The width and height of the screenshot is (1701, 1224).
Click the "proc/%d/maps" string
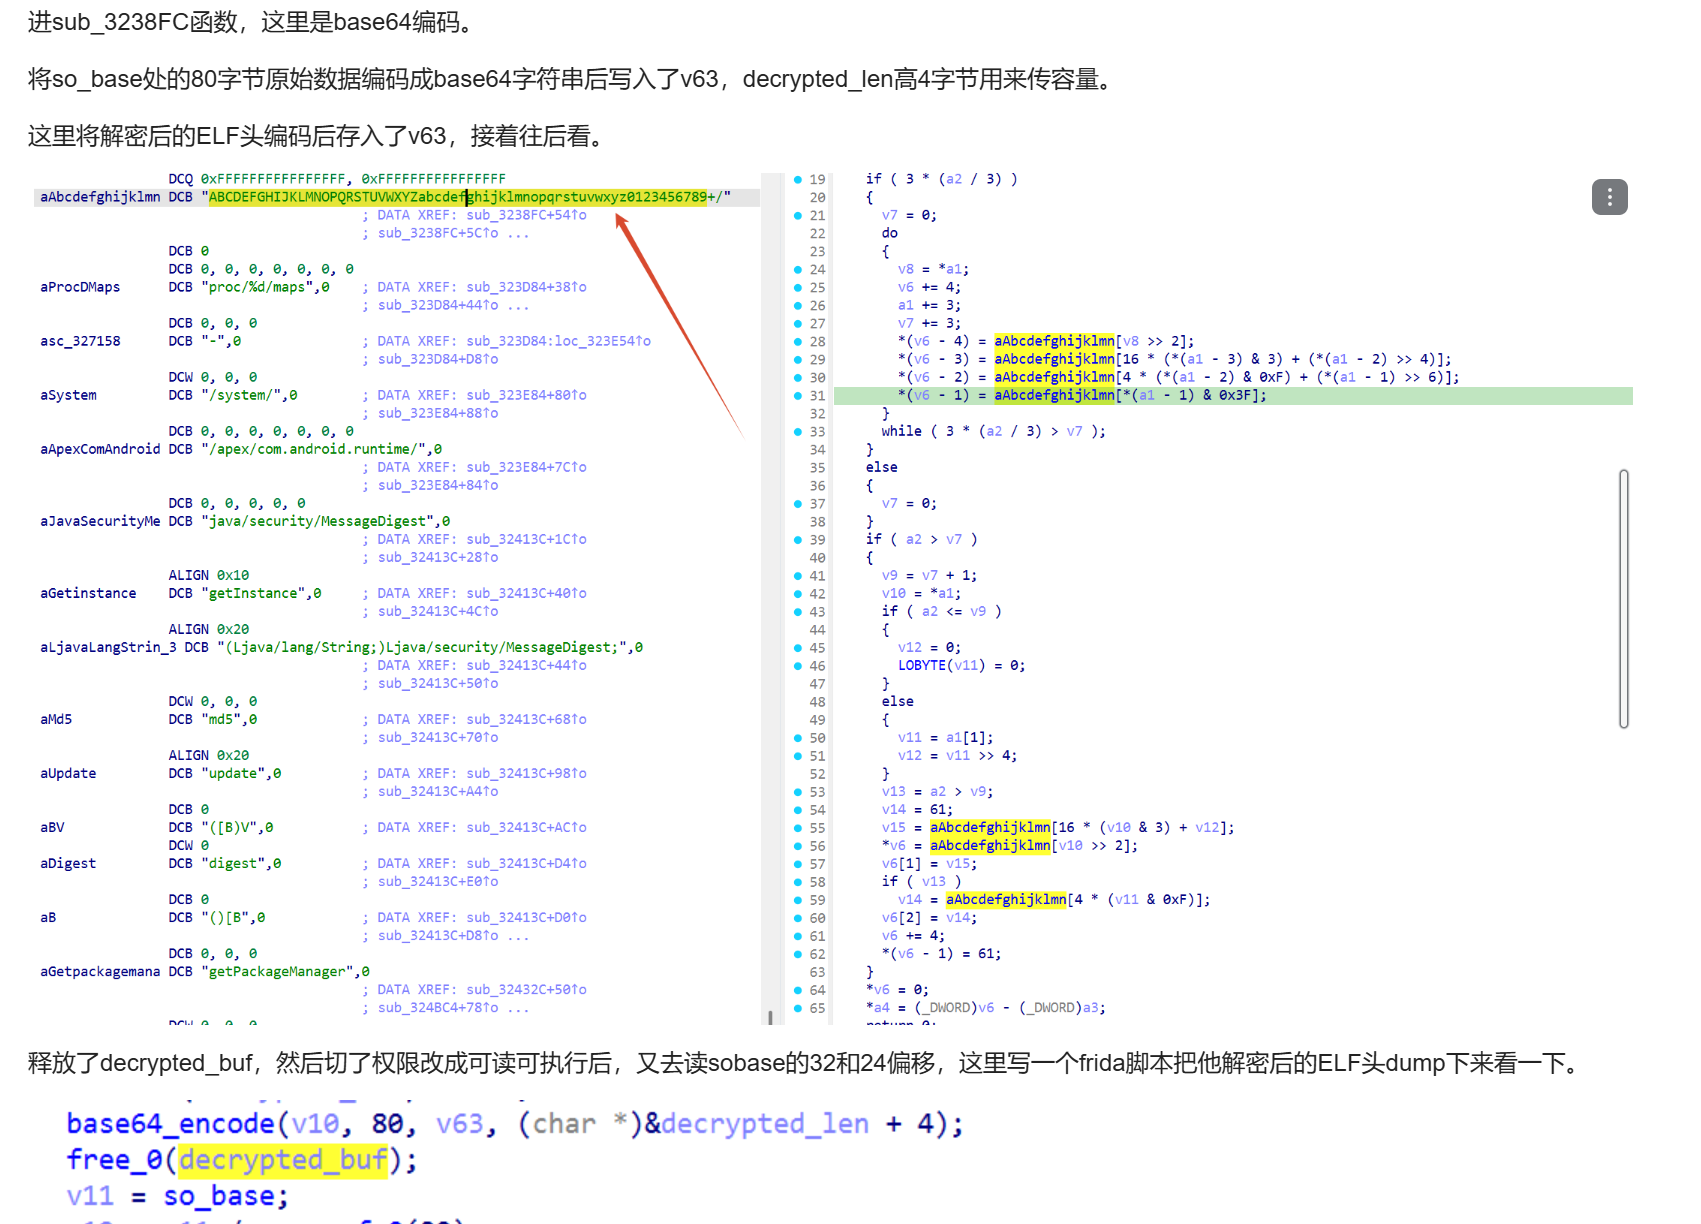(265, 287)
